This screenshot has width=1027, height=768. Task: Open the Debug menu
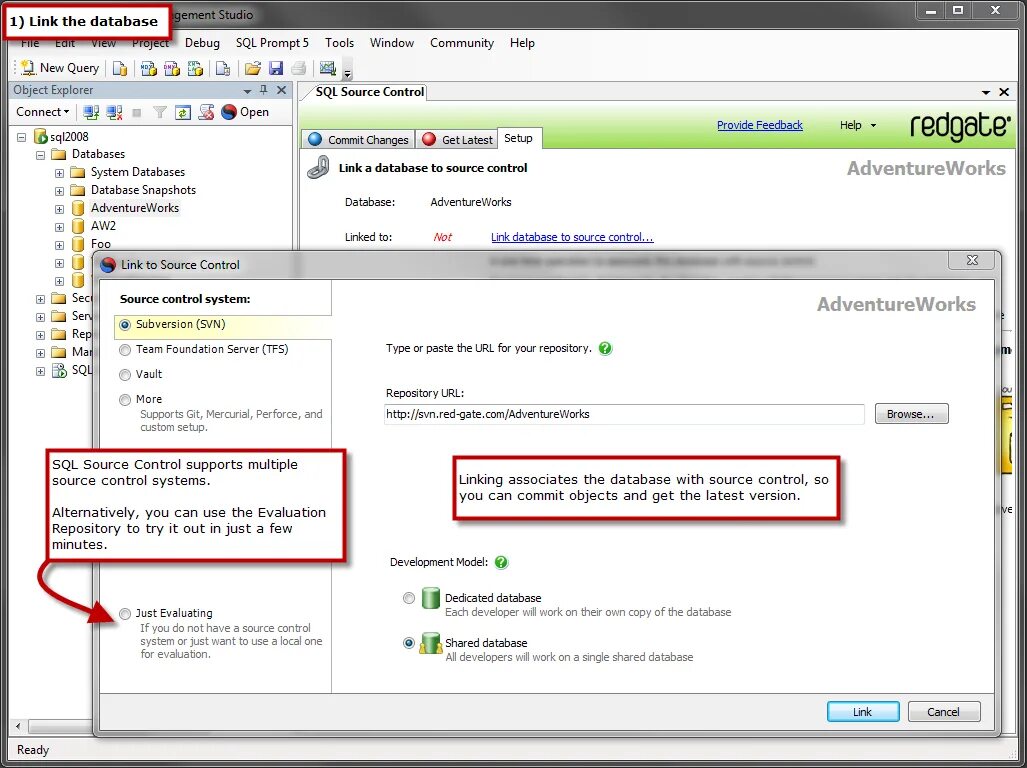point(202,43)
